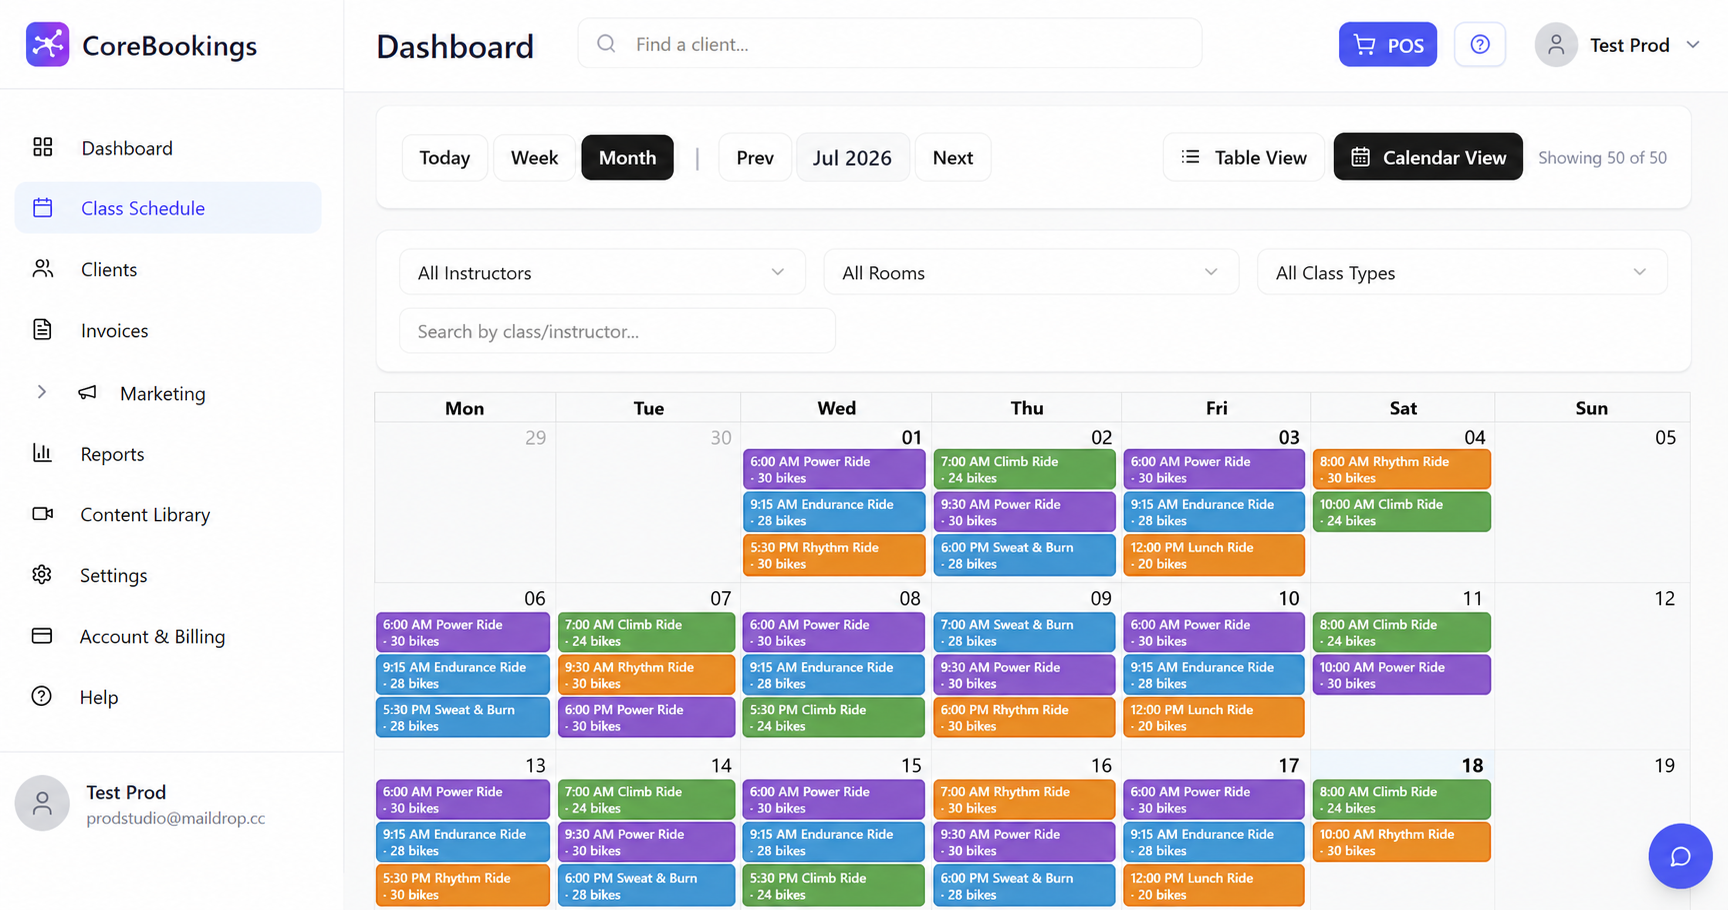Select Calendar View
Screen dimensions: 1728x910
click(1428, 157)
